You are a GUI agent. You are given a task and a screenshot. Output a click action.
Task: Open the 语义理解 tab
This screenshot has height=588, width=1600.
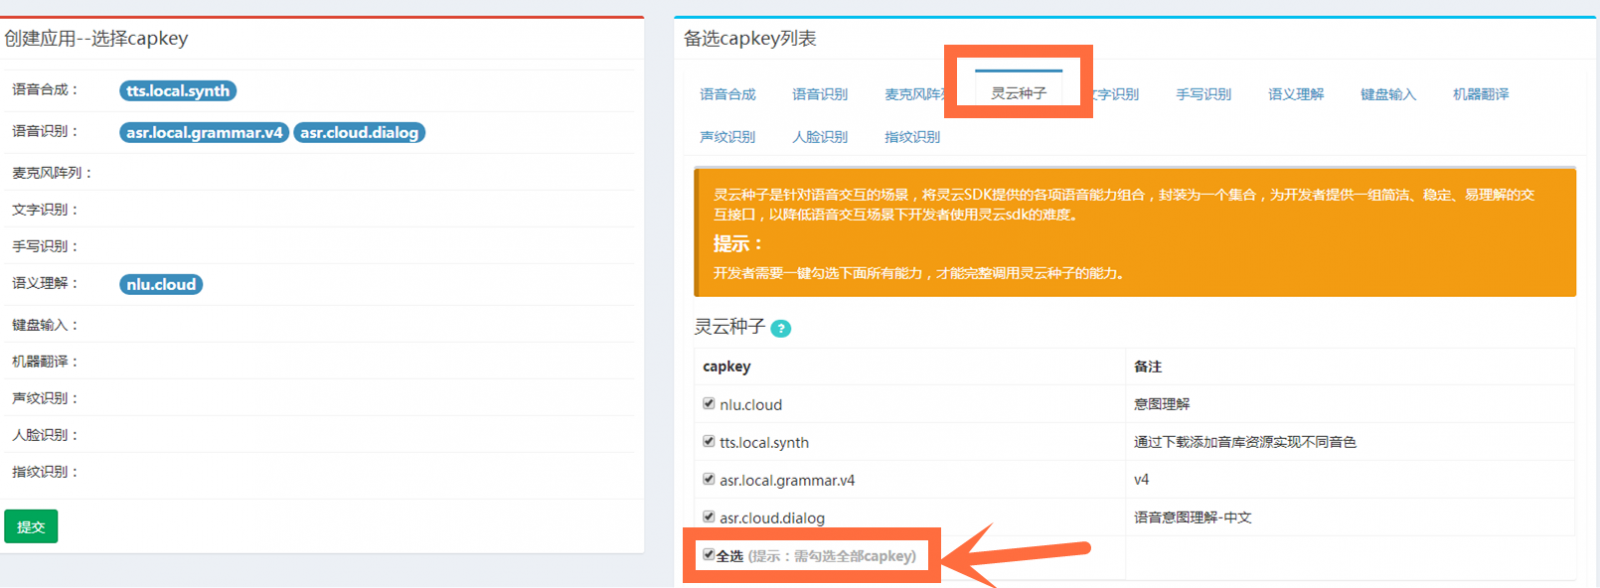(x=1295, y=95)
